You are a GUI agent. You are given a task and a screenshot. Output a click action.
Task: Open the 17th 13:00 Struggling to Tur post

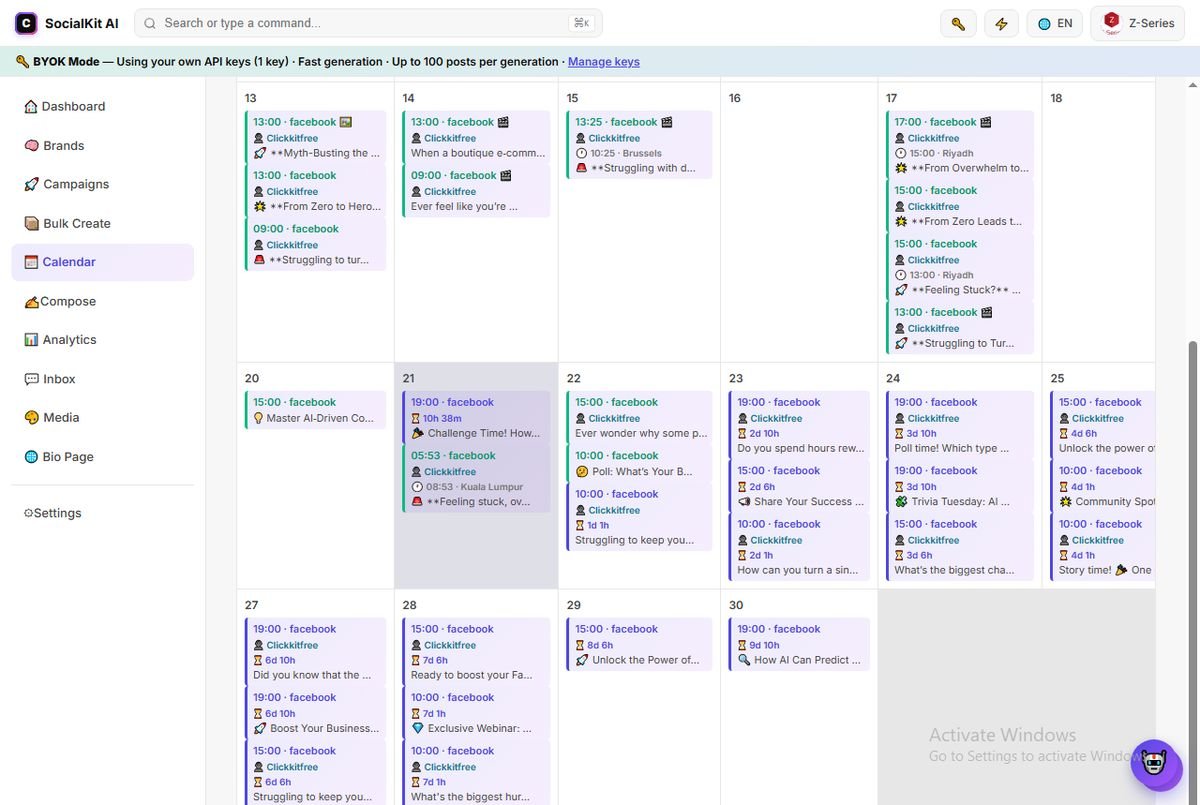(961, 328)
